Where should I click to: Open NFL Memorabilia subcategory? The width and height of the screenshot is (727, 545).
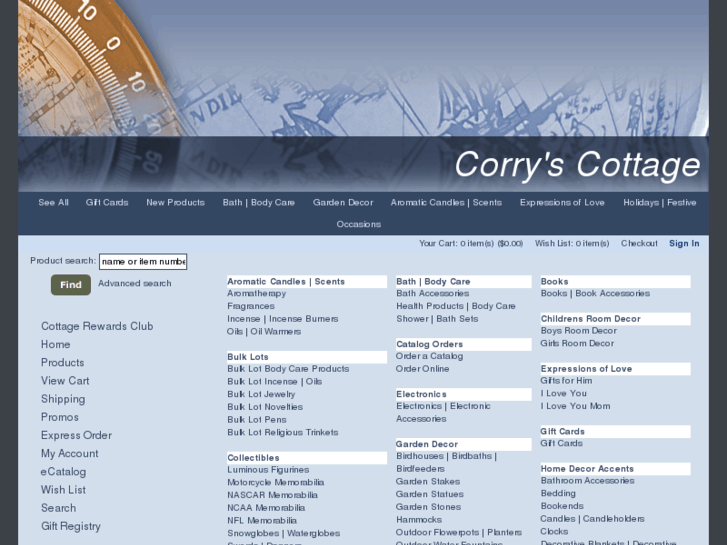point(262,521)
